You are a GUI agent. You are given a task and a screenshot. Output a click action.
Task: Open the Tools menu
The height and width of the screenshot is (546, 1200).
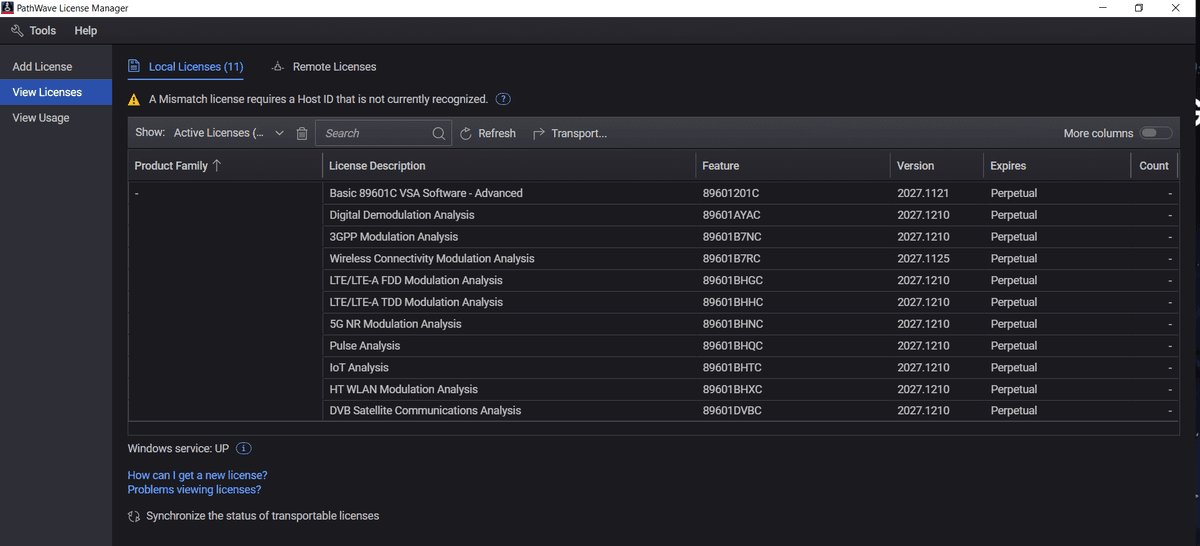pos(34,31)
